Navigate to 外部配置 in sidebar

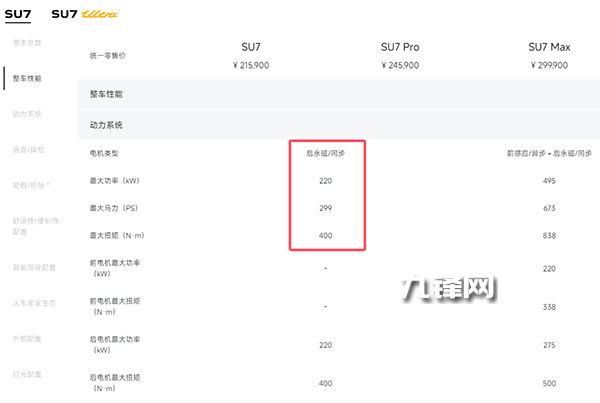[x=27, y=338]
